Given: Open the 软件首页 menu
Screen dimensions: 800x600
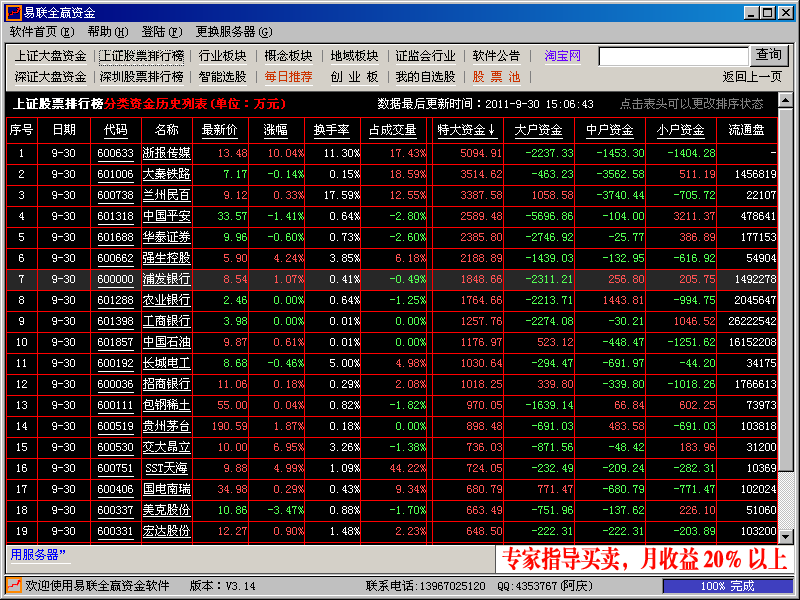Looking at the screenshot, I should [41, 32].
